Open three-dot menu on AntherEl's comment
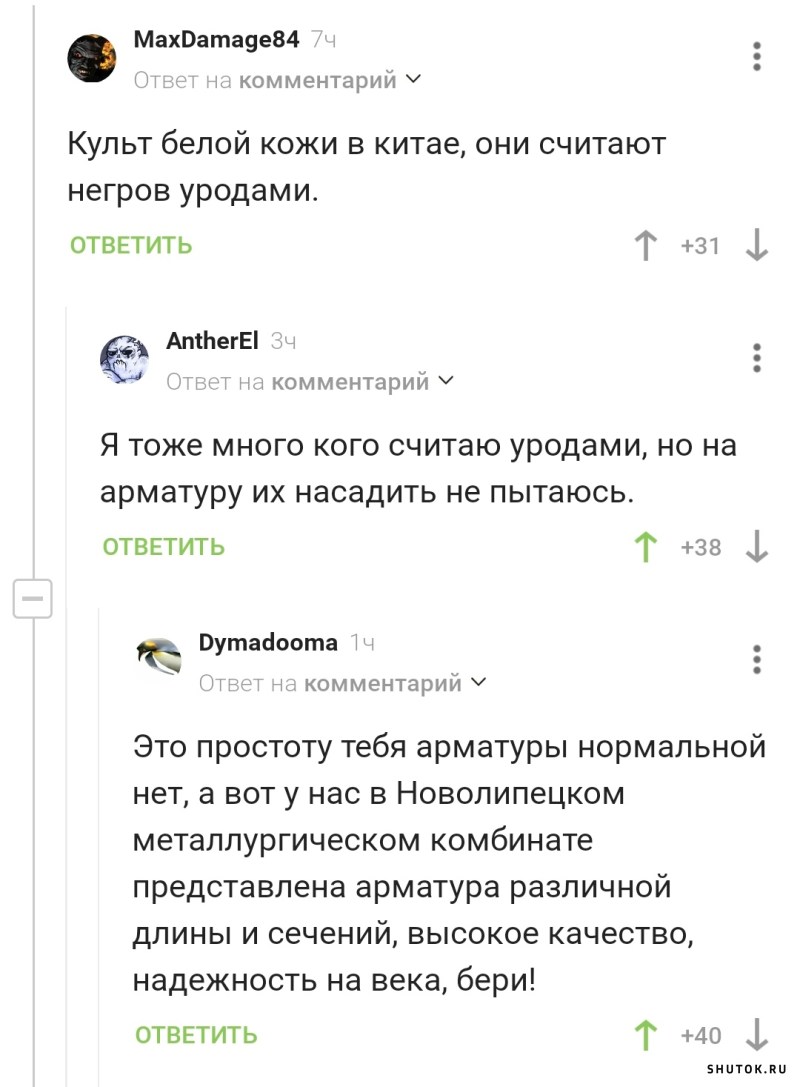Viewport: 800px width, 1087px height. (757, 358)
